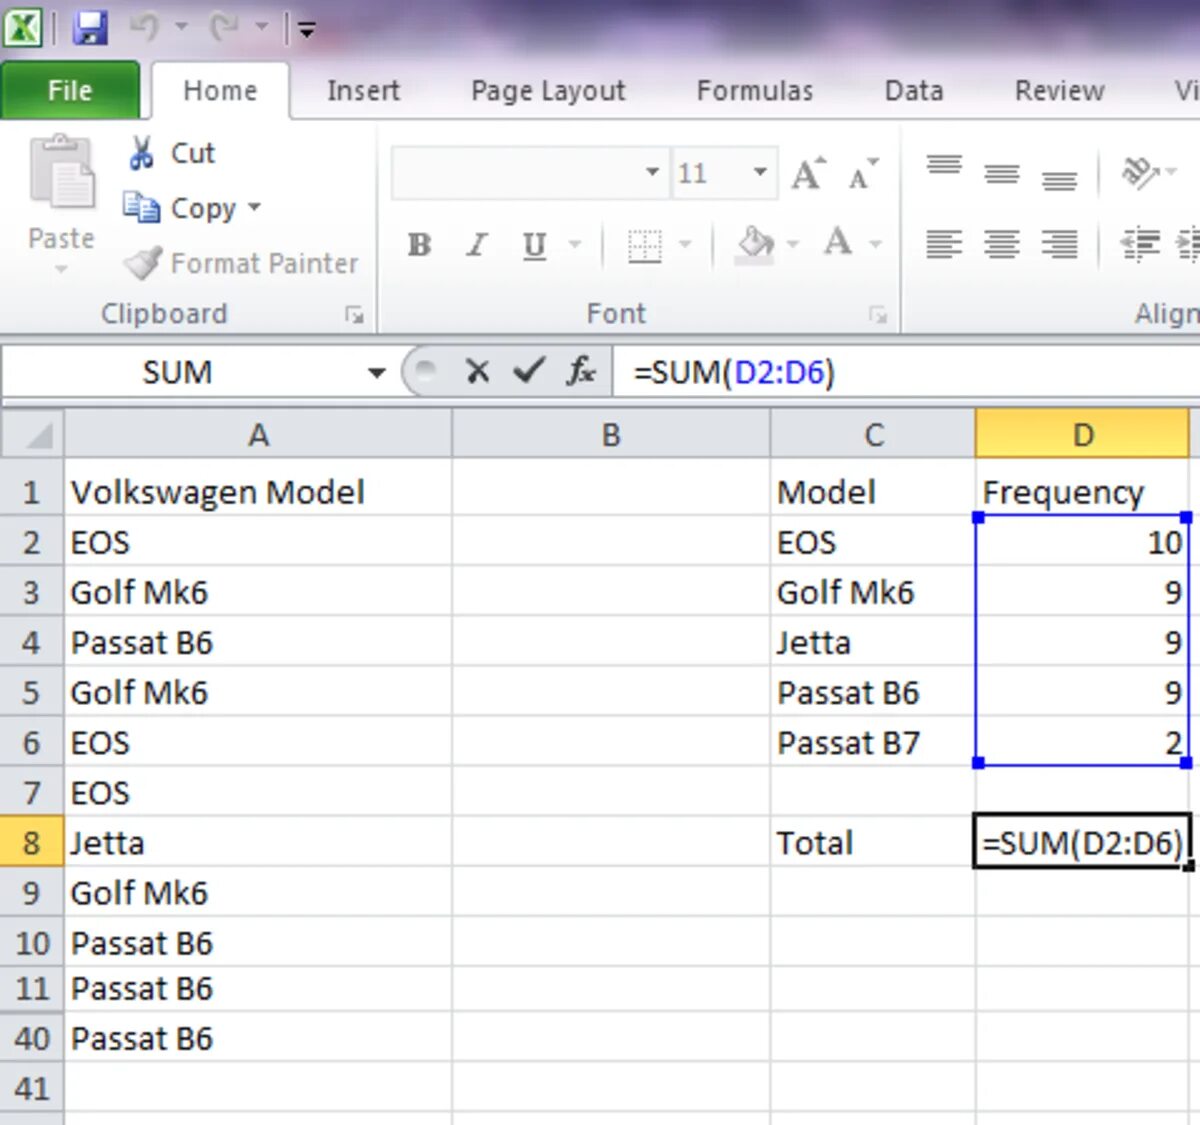Click the Select All corner triangle
The height and width of the screenshot is (1125, 1200).
[x=33, y=435]
